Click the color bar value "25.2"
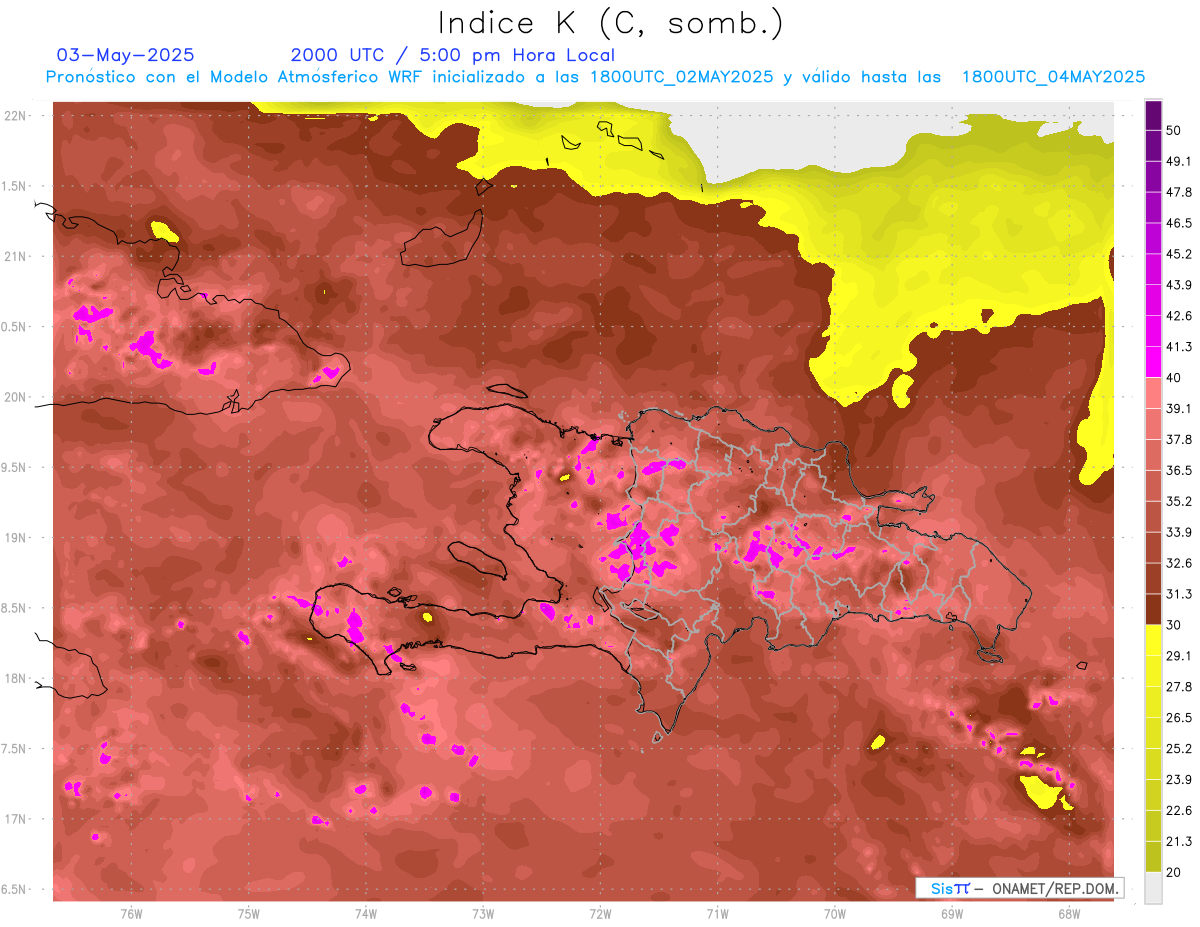The height and width of the screenshot is (927, 1200). coord(1181,749)
